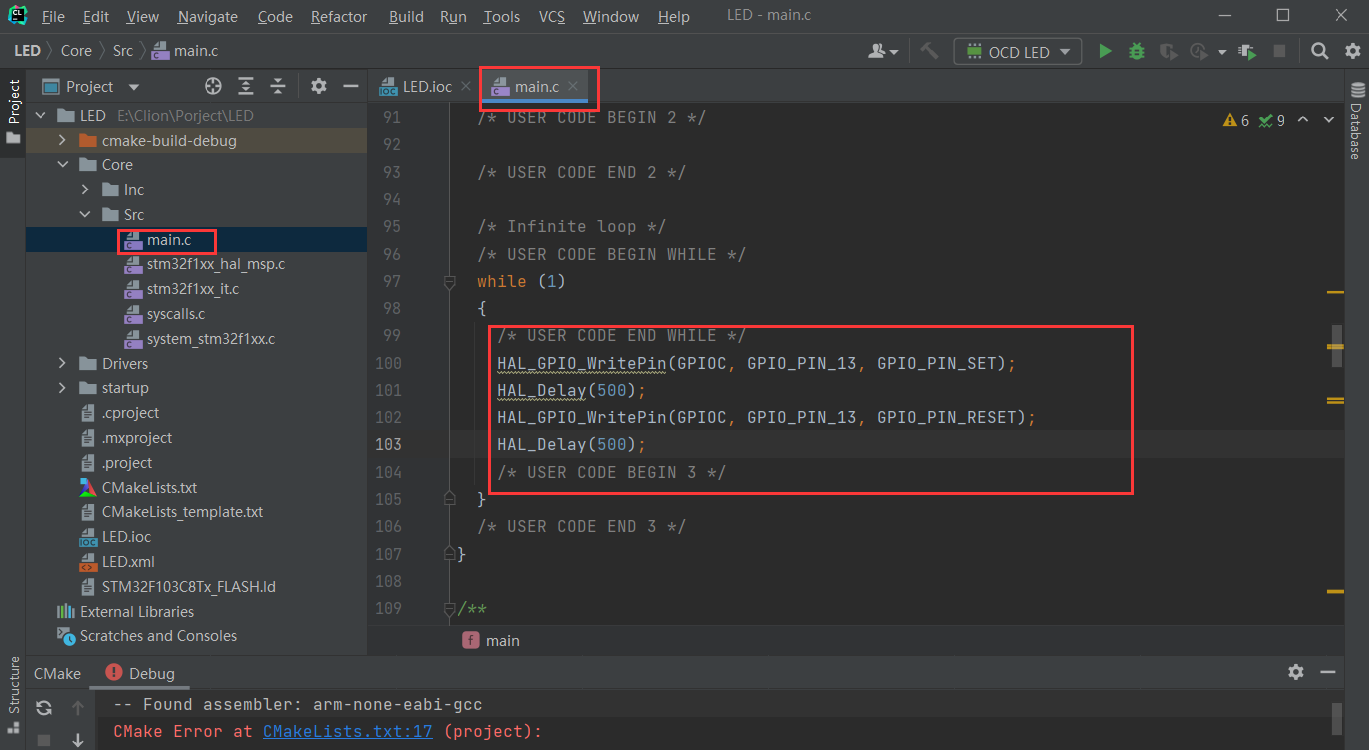Run the OCD LED configuration

click(x=1104, y=50)
